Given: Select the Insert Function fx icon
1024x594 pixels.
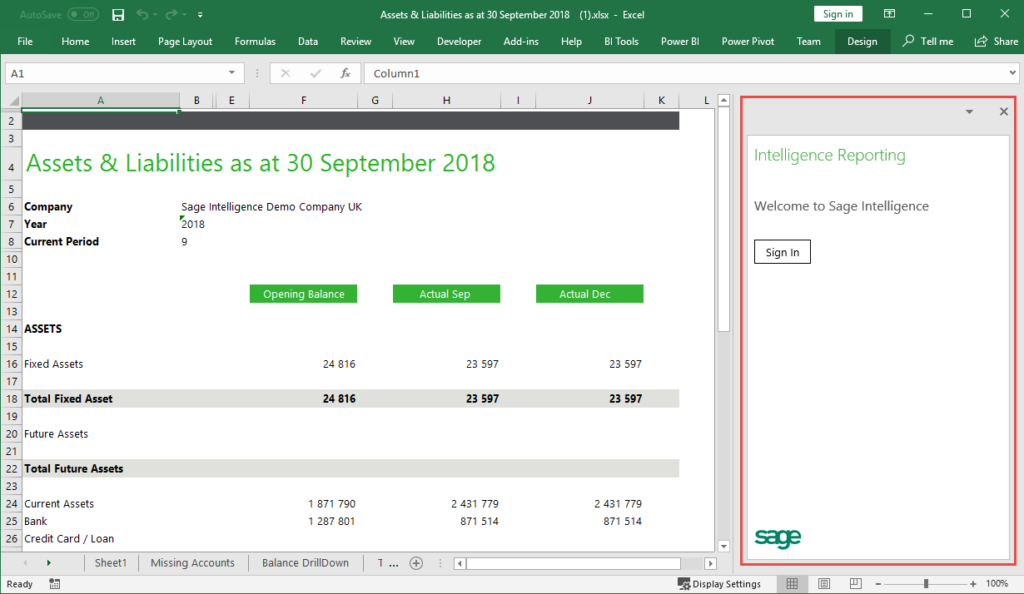Looking at the screenshot, I should click(x=347, y=72).
